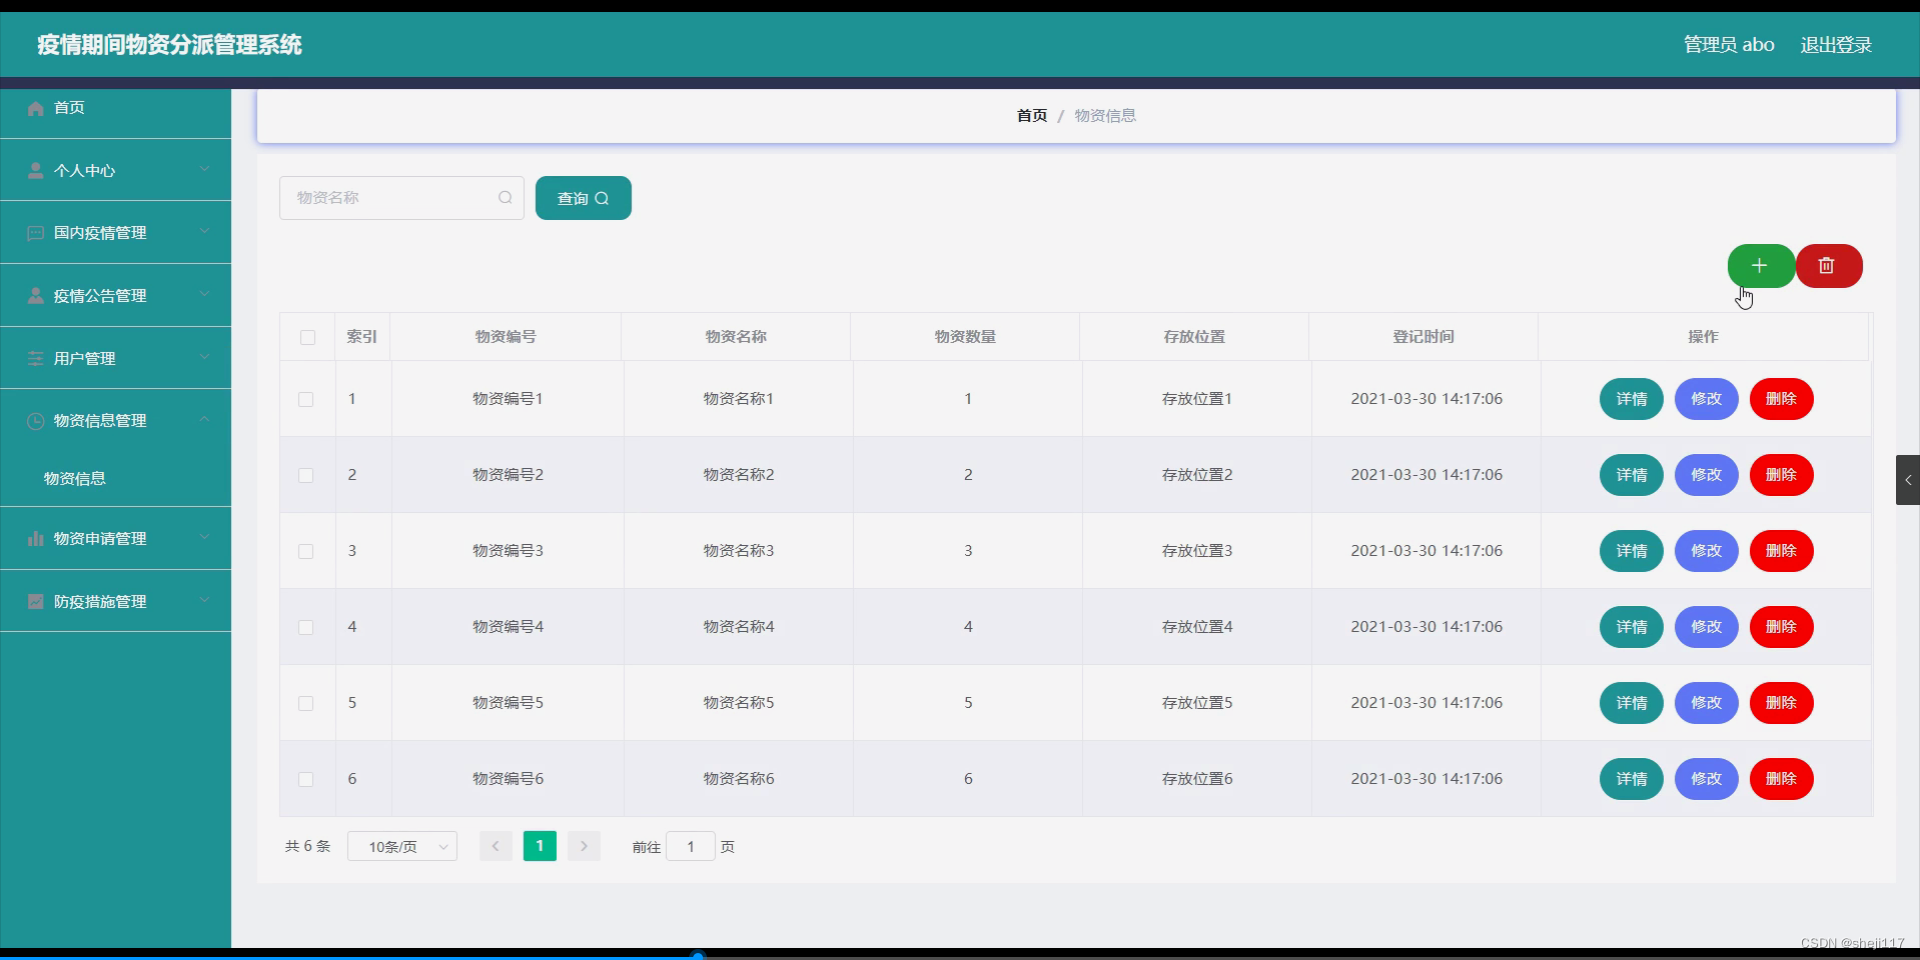Viewport: 1920px width, 960px height.
Task: Click 修改 for 物资名称5
Action: click(x=1706, y=703)
